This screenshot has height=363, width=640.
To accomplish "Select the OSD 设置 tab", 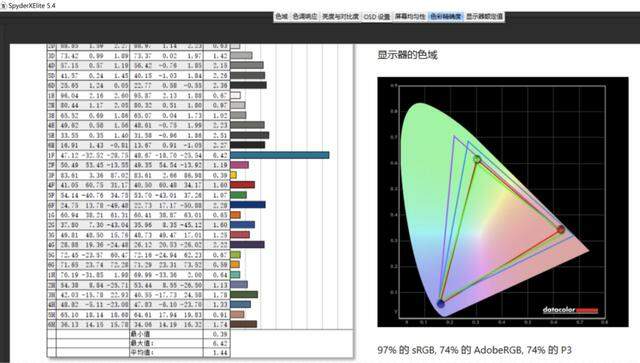I will 377,17.
